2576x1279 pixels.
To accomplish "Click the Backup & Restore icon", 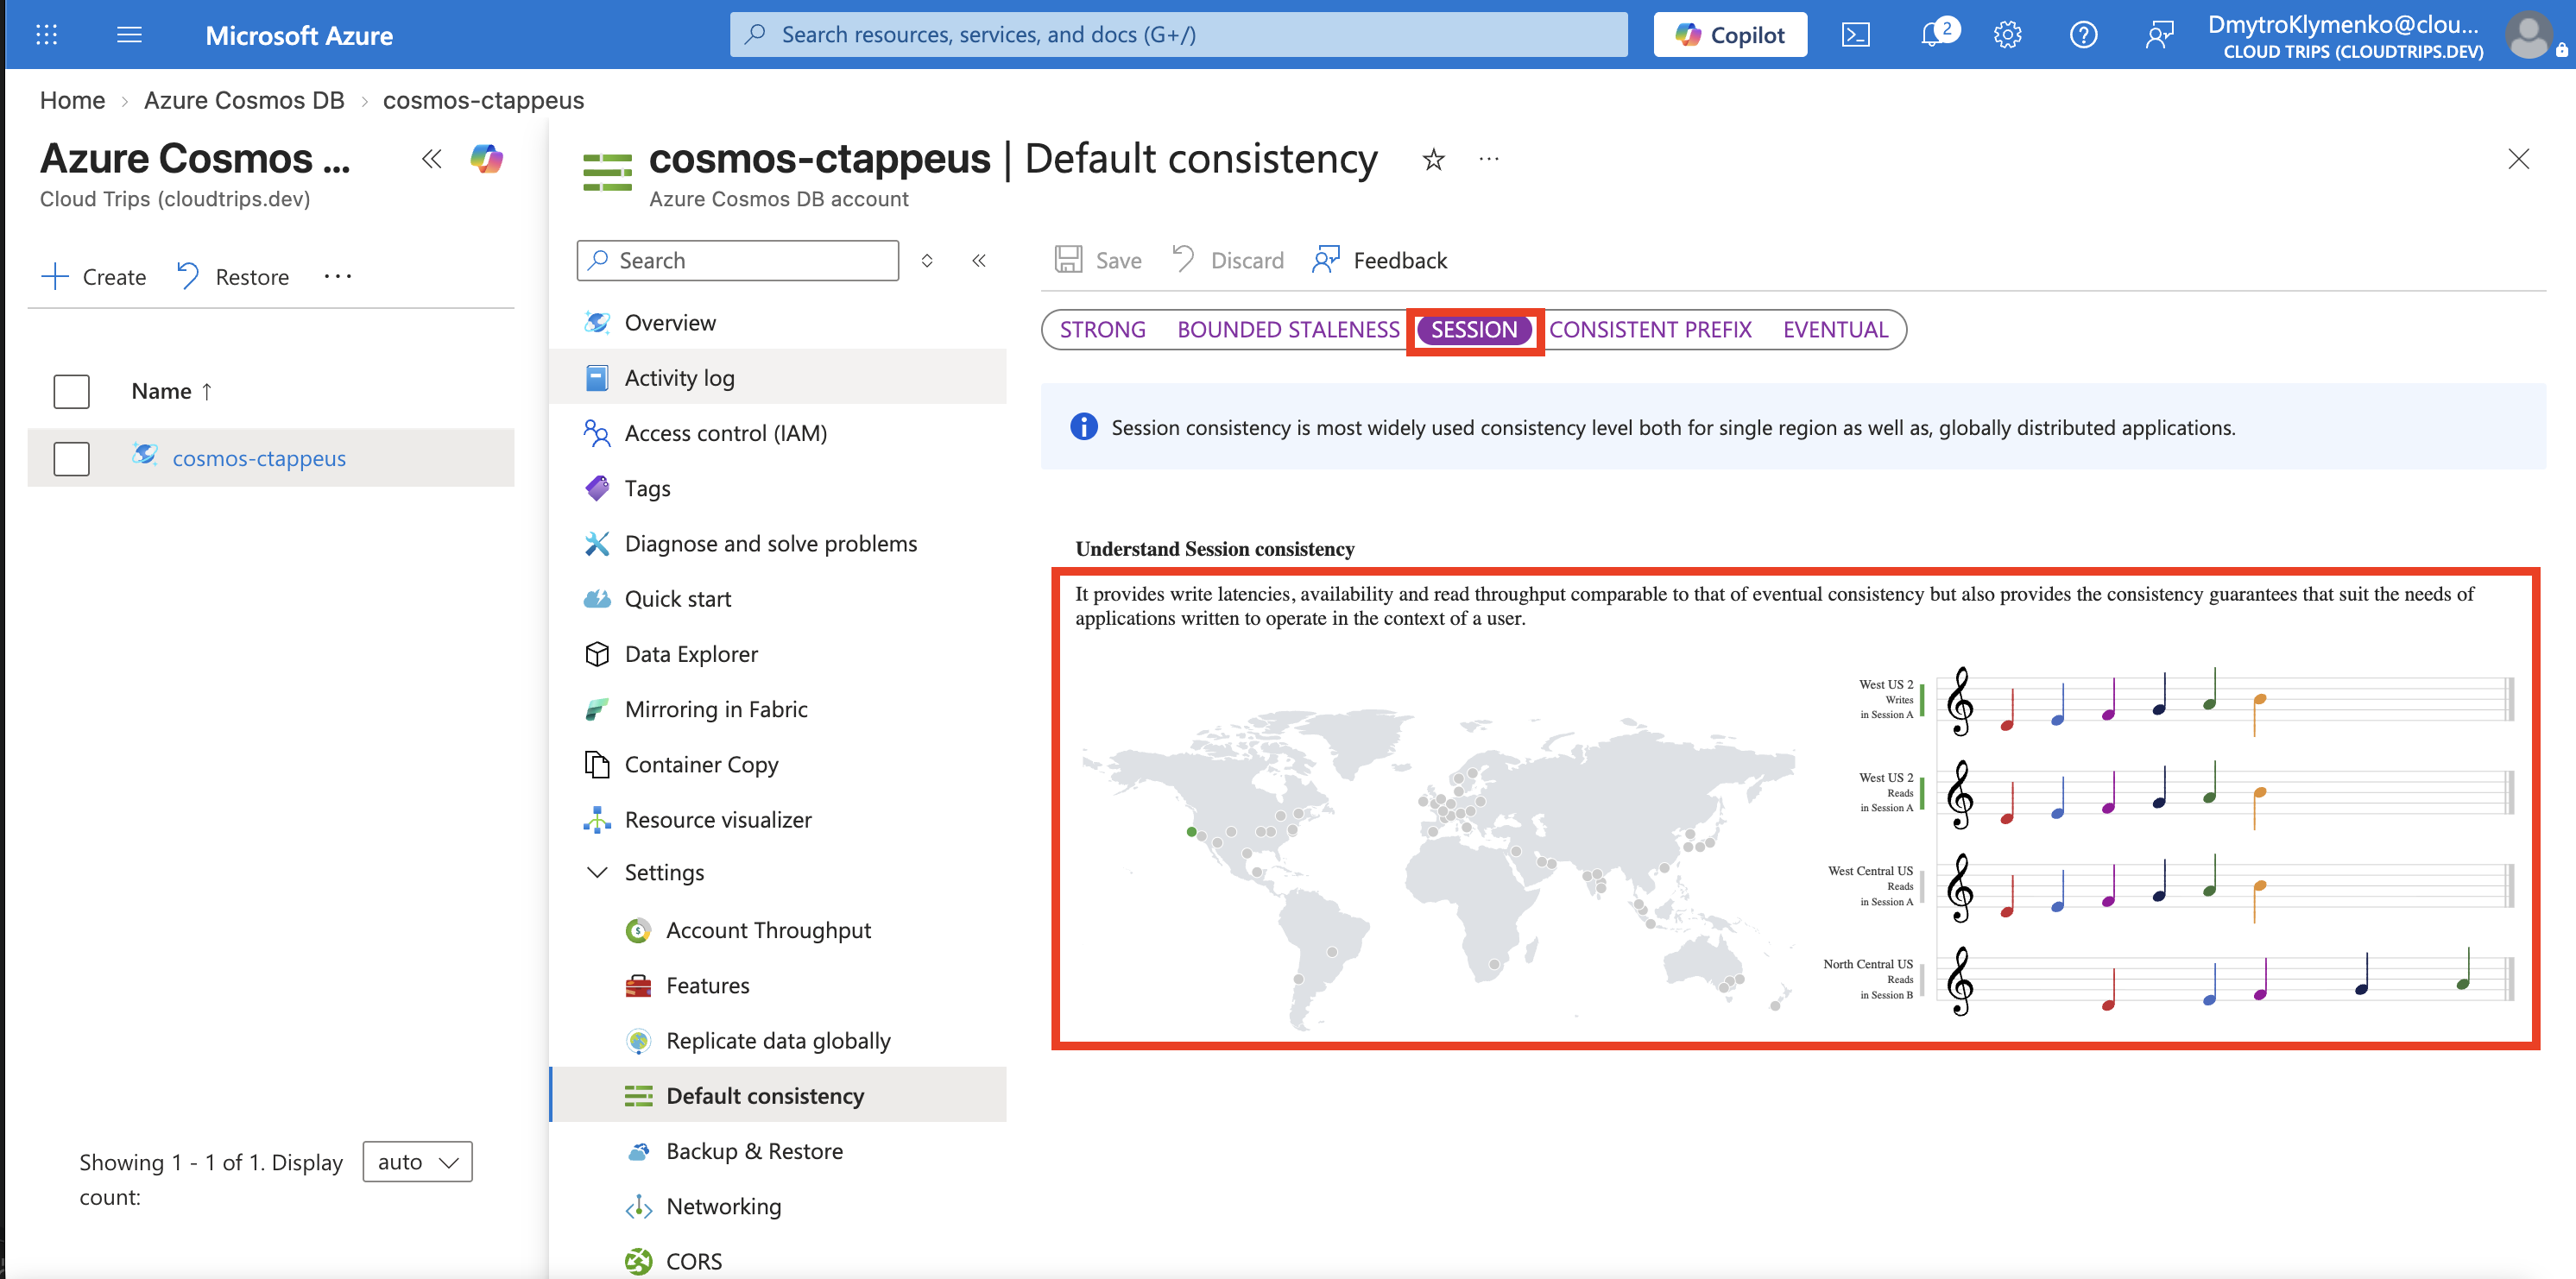I will click(638, 1151).
